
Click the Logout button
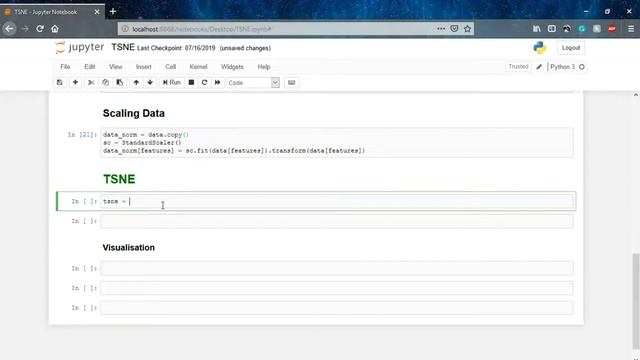click(571, 48)
